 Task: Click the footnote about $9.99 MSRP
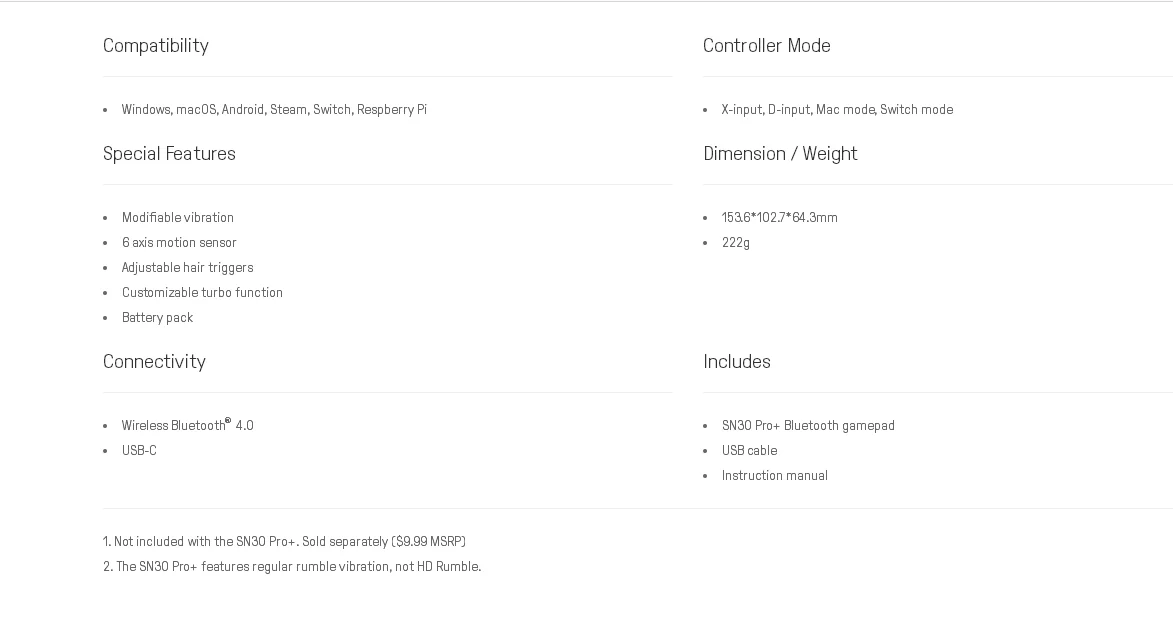[284, 542]
